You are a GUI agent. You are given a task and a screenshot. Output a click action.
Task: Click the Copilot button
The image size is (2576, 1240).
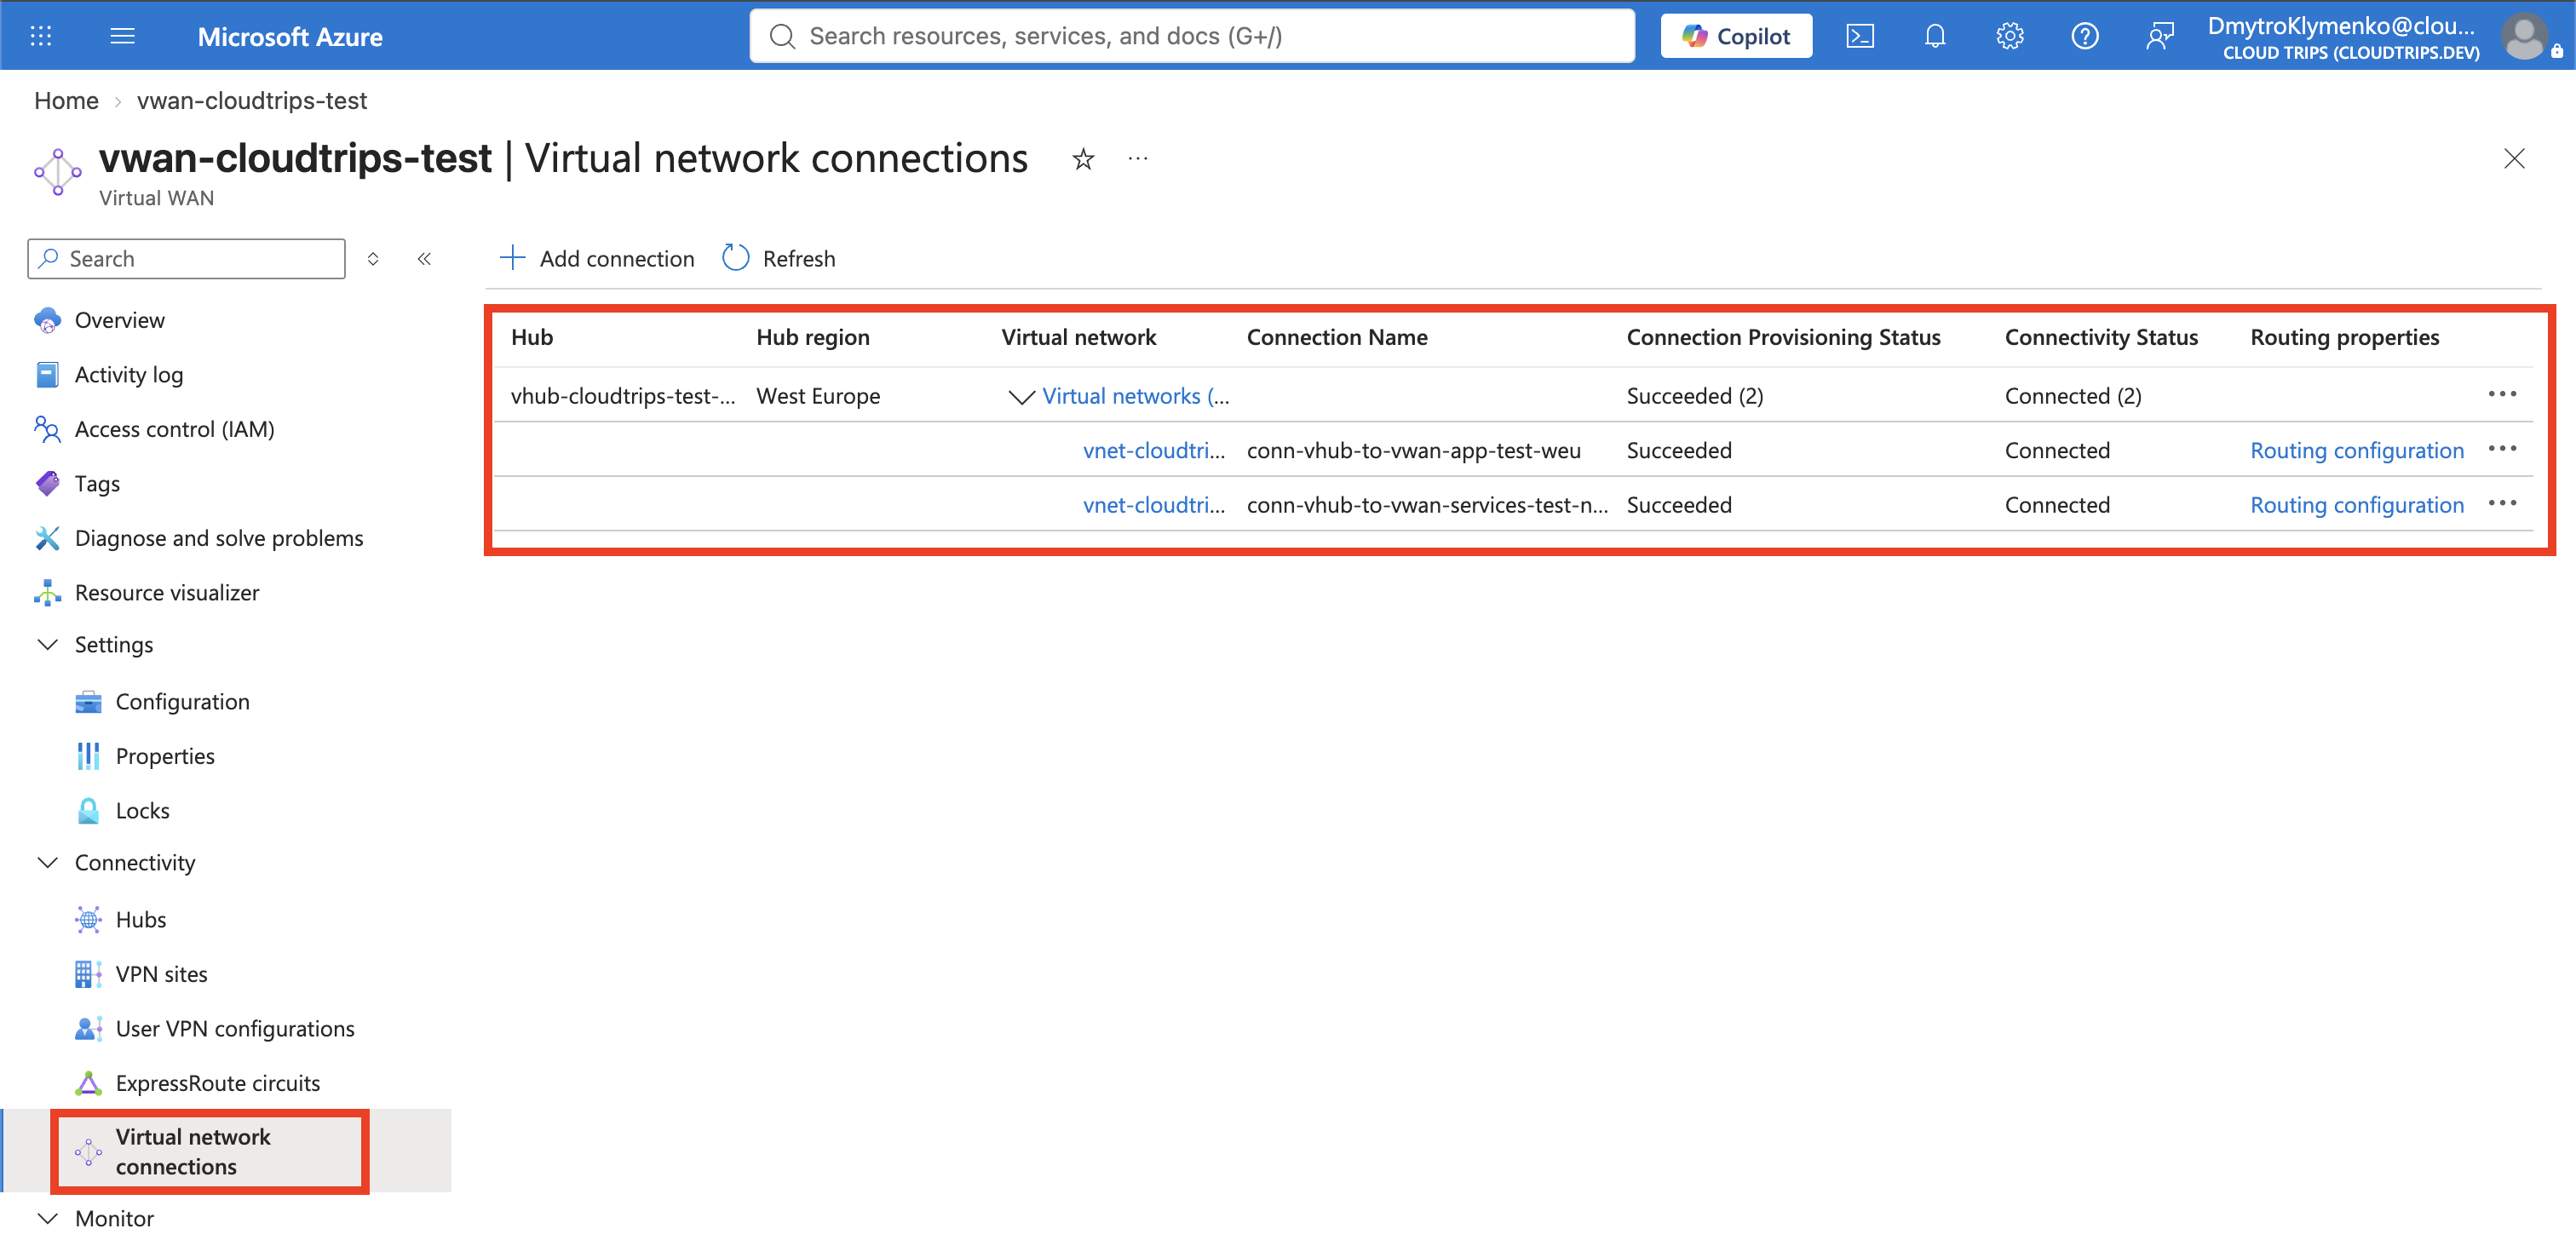point(1736,36)
